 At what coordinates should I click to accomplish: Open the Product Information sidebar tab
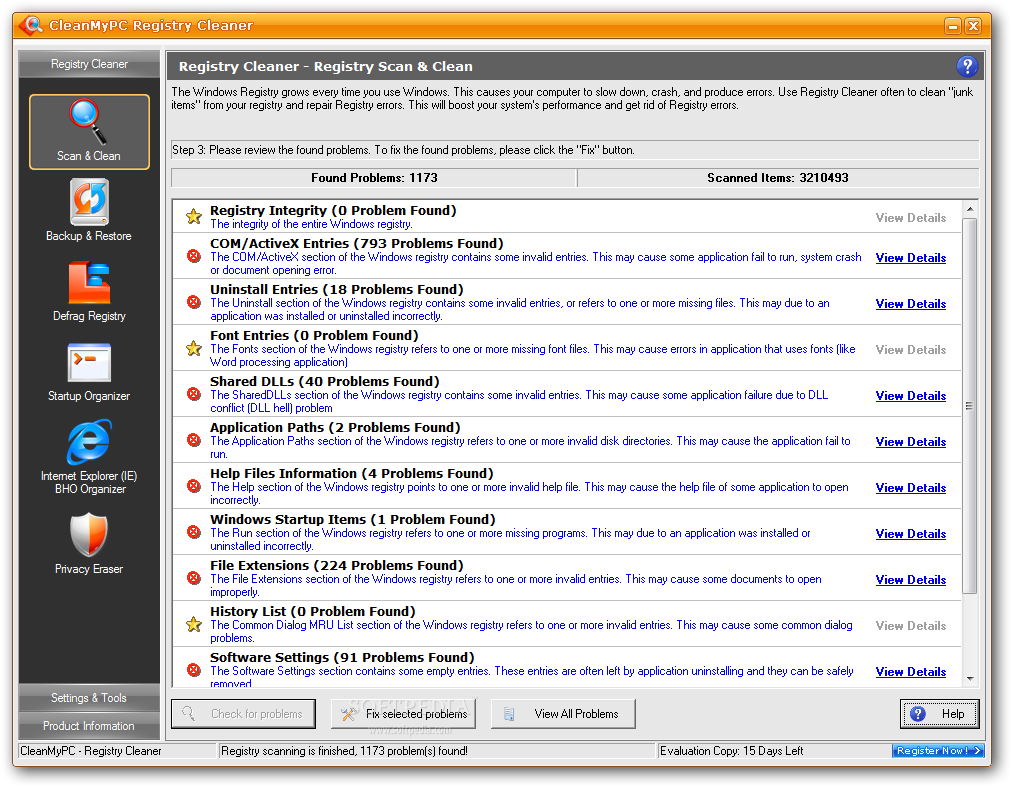pos(89,726)
